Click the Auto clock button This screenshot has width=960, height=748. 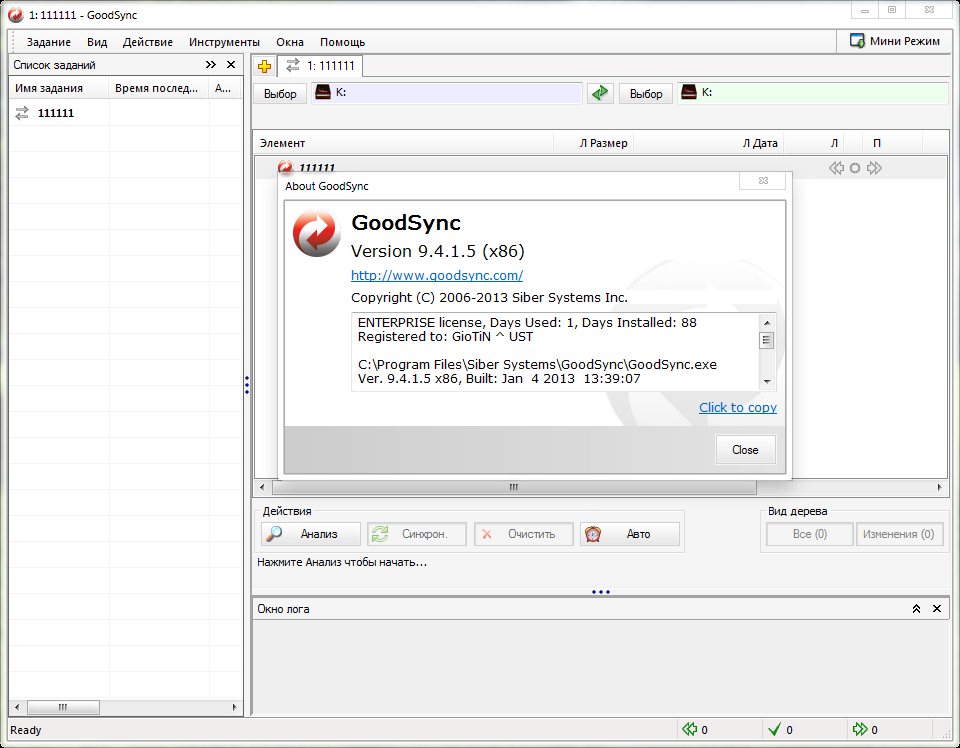pyautogui.click(x=629, y=534)
